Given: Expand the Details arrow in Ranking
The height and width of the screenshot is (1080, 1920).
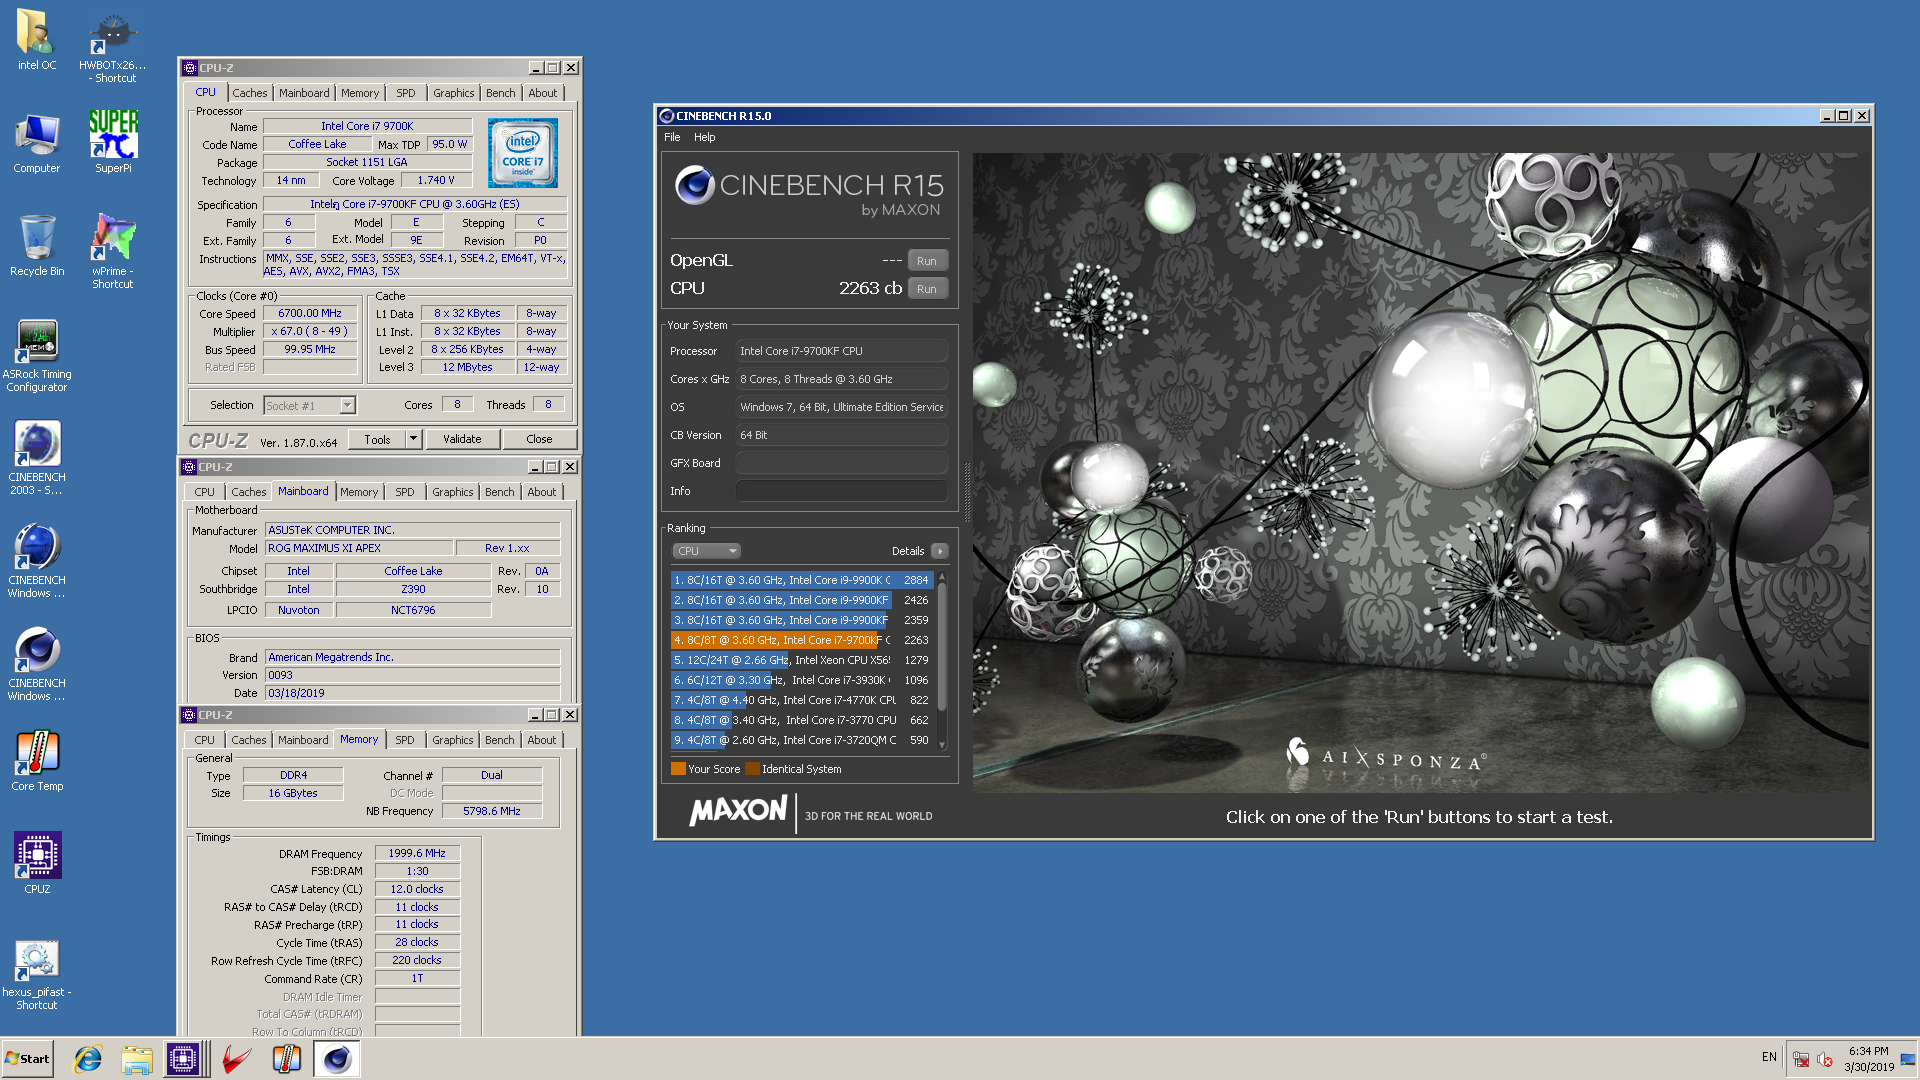Looking at the screenshot, I should point(939,551).
